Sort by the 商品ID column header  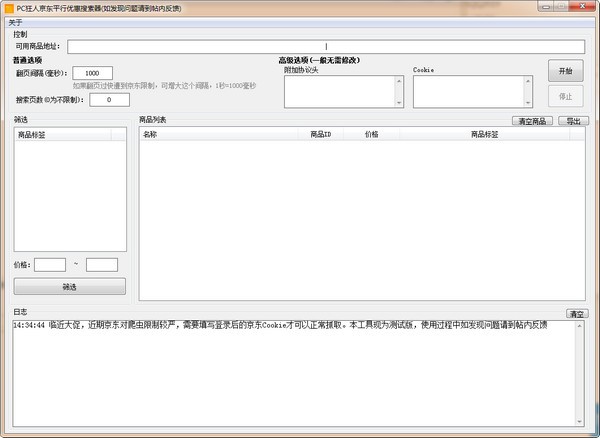coord(320,133)
